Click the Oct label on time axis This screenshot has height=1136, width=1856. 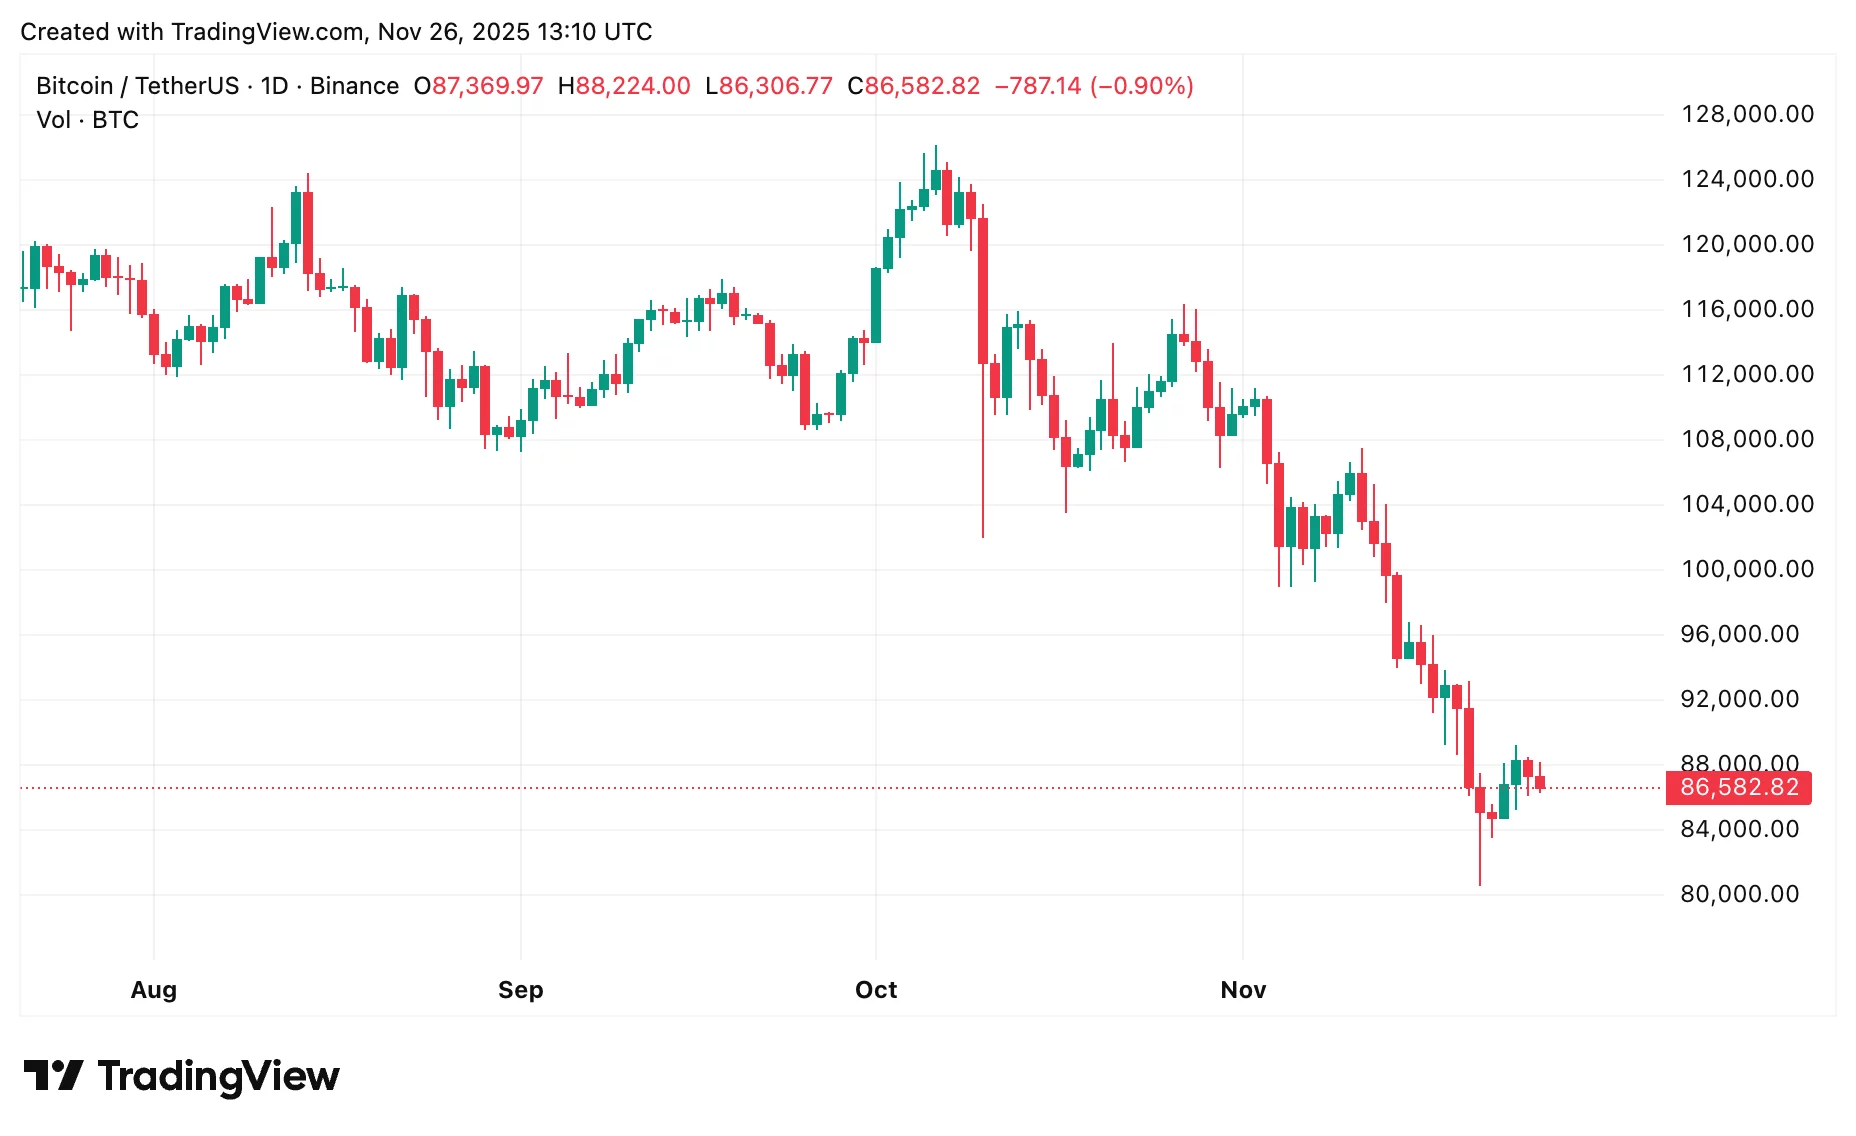click(876, 990)
